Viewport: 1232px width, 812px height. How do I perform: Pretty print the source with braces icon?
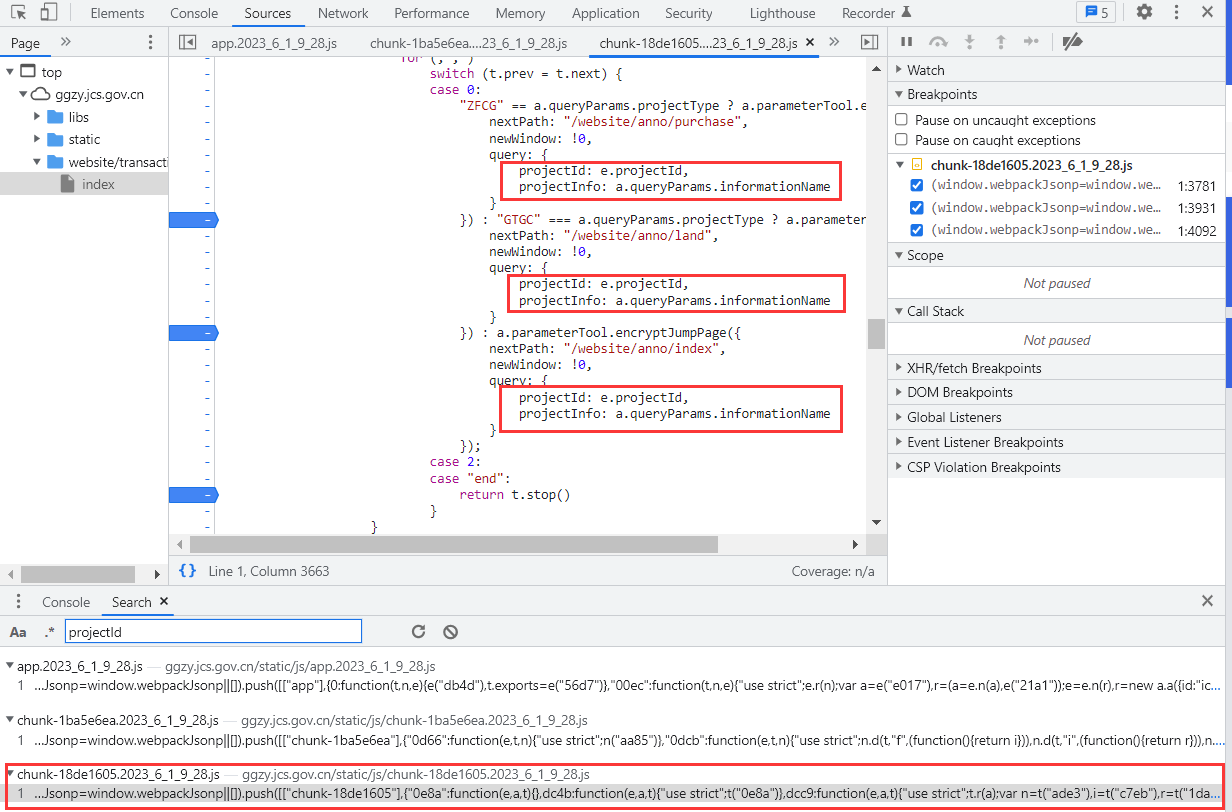click(187, 571)
